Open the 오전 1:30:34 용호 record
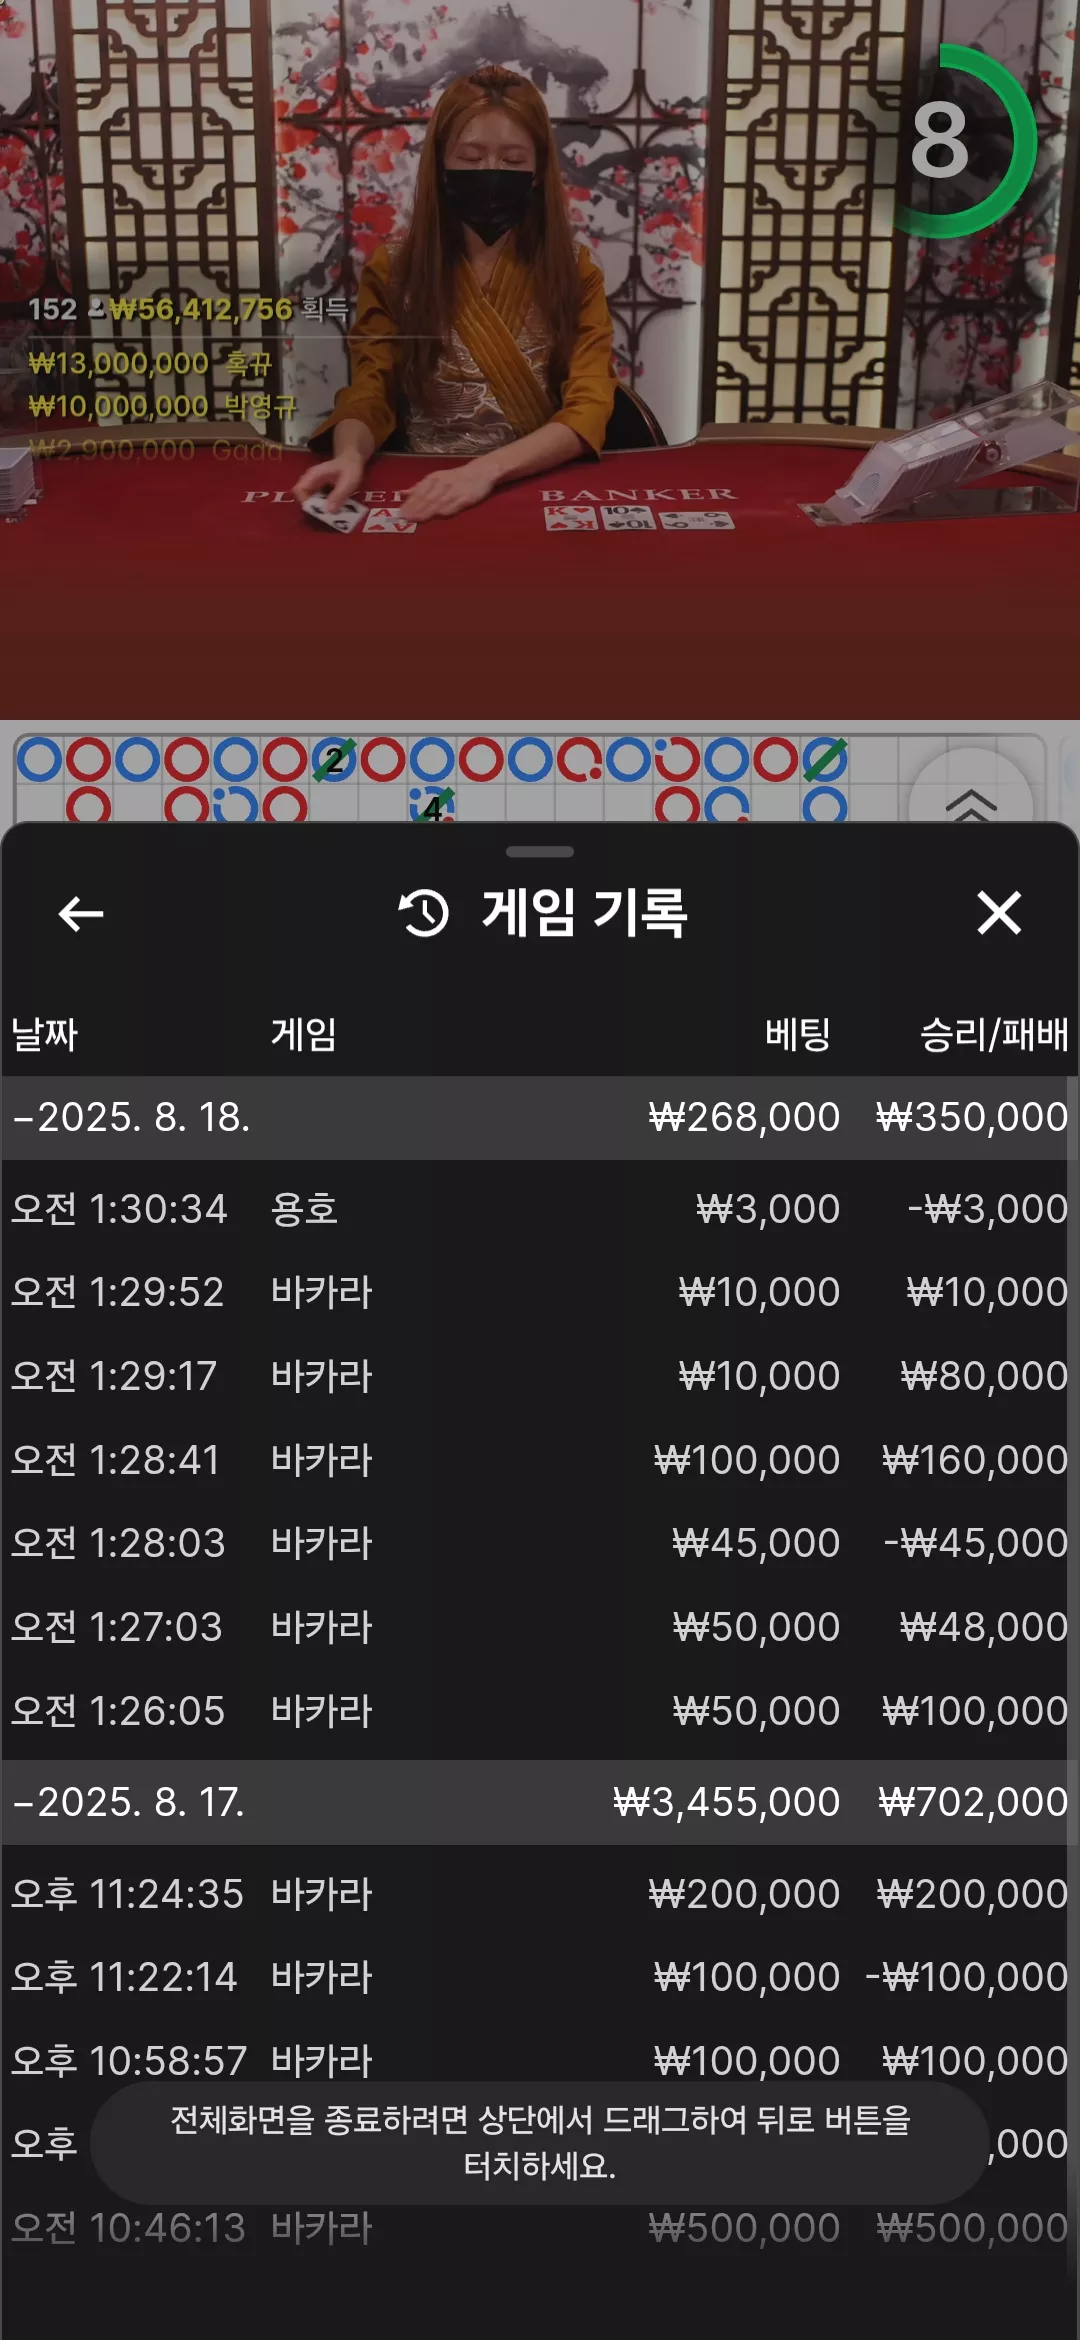This screenshot has height=2340, width=1080. tap(540, 1209)
